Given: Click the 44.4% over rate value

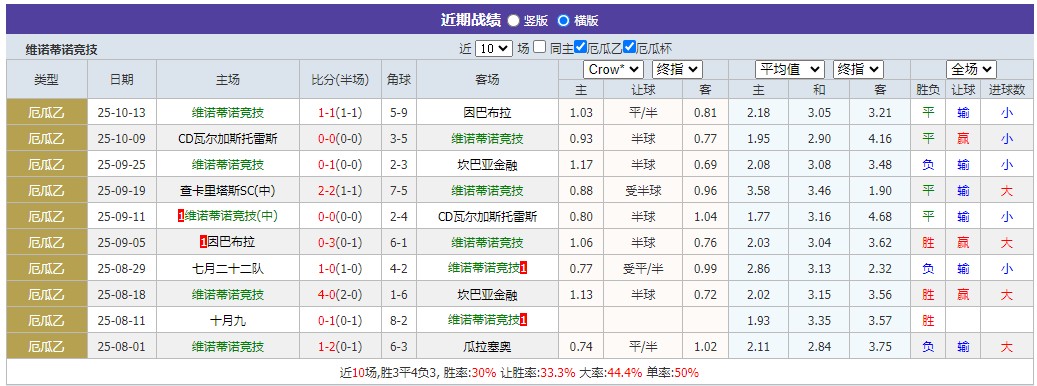Looking at the screenshot, I should coord(625,372).
